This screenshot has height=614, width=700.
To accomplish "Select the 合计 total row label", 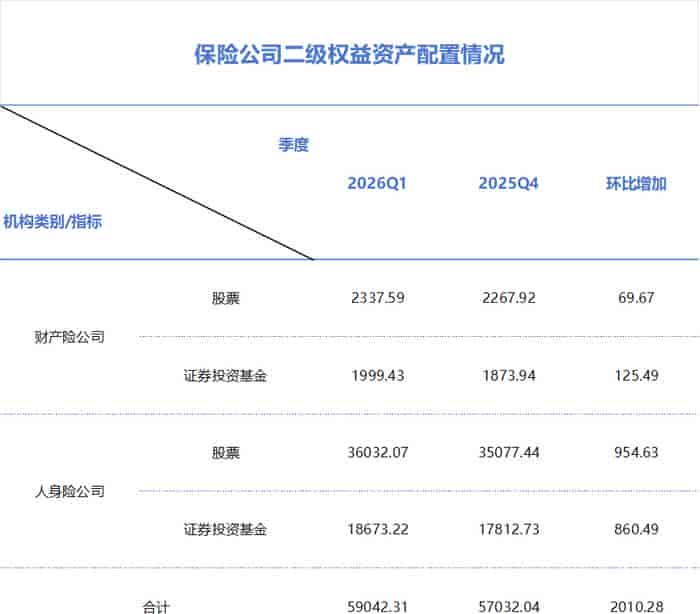I will coord(156,607).
